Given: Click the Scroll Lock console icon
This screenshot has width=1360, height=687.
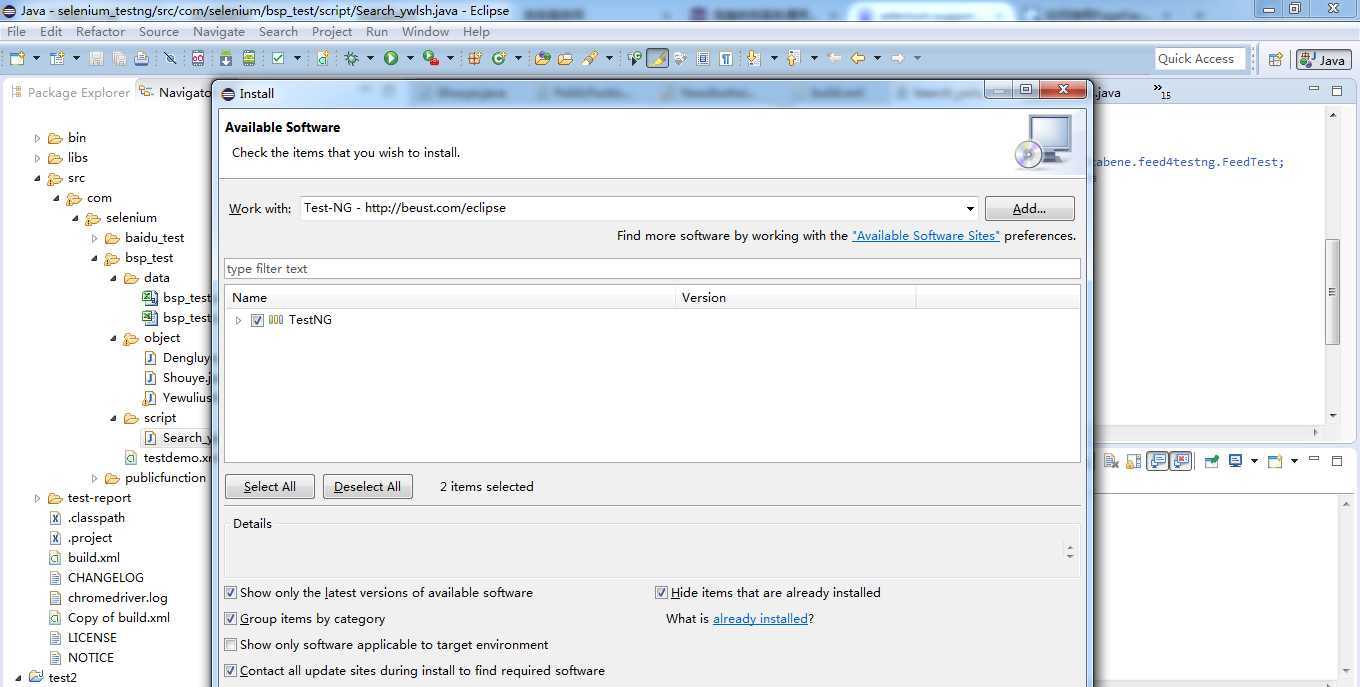Looking at the screenshot, I should pyautogui.click(x=1134, y=461).
